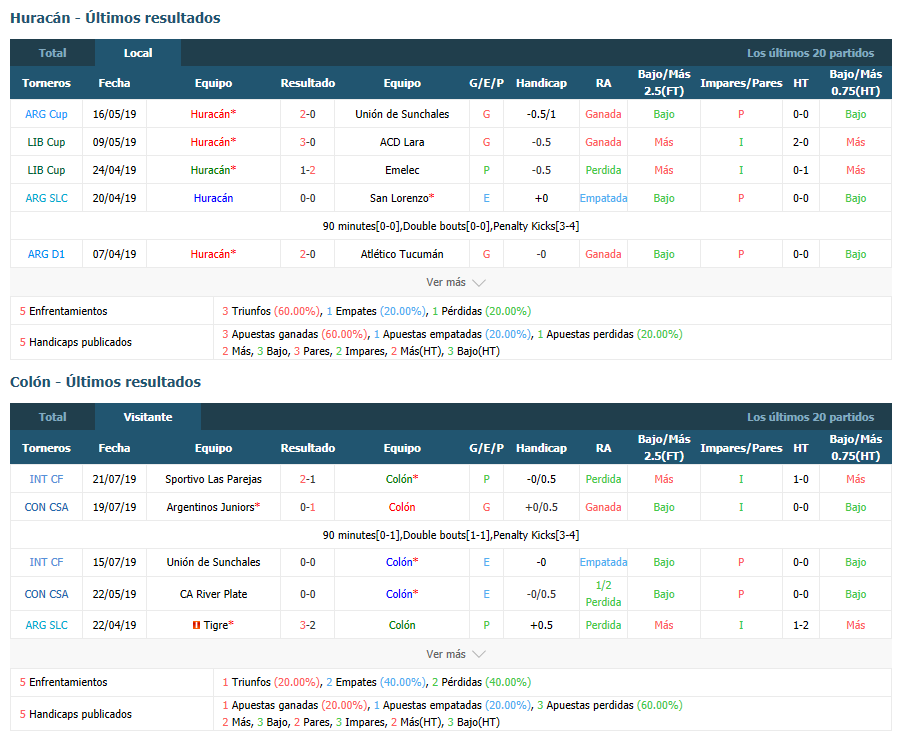Click the Impares/Pares column header in Colón table

click(741, 448)
